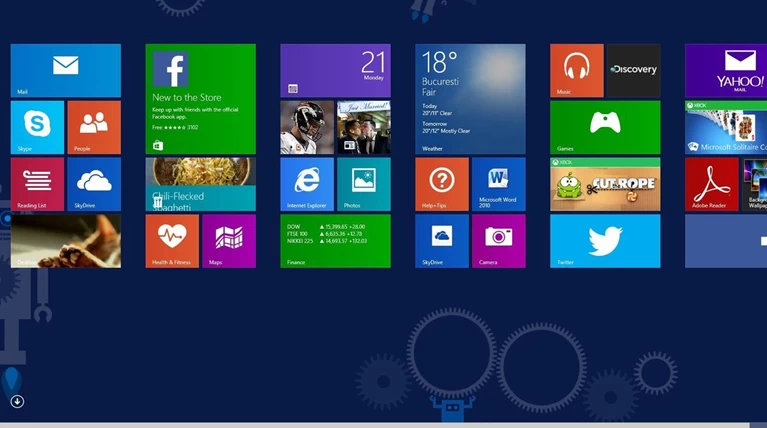The image size is (767, 428).
Task: Open the Music tile with headphones
Action: [577, 70]
